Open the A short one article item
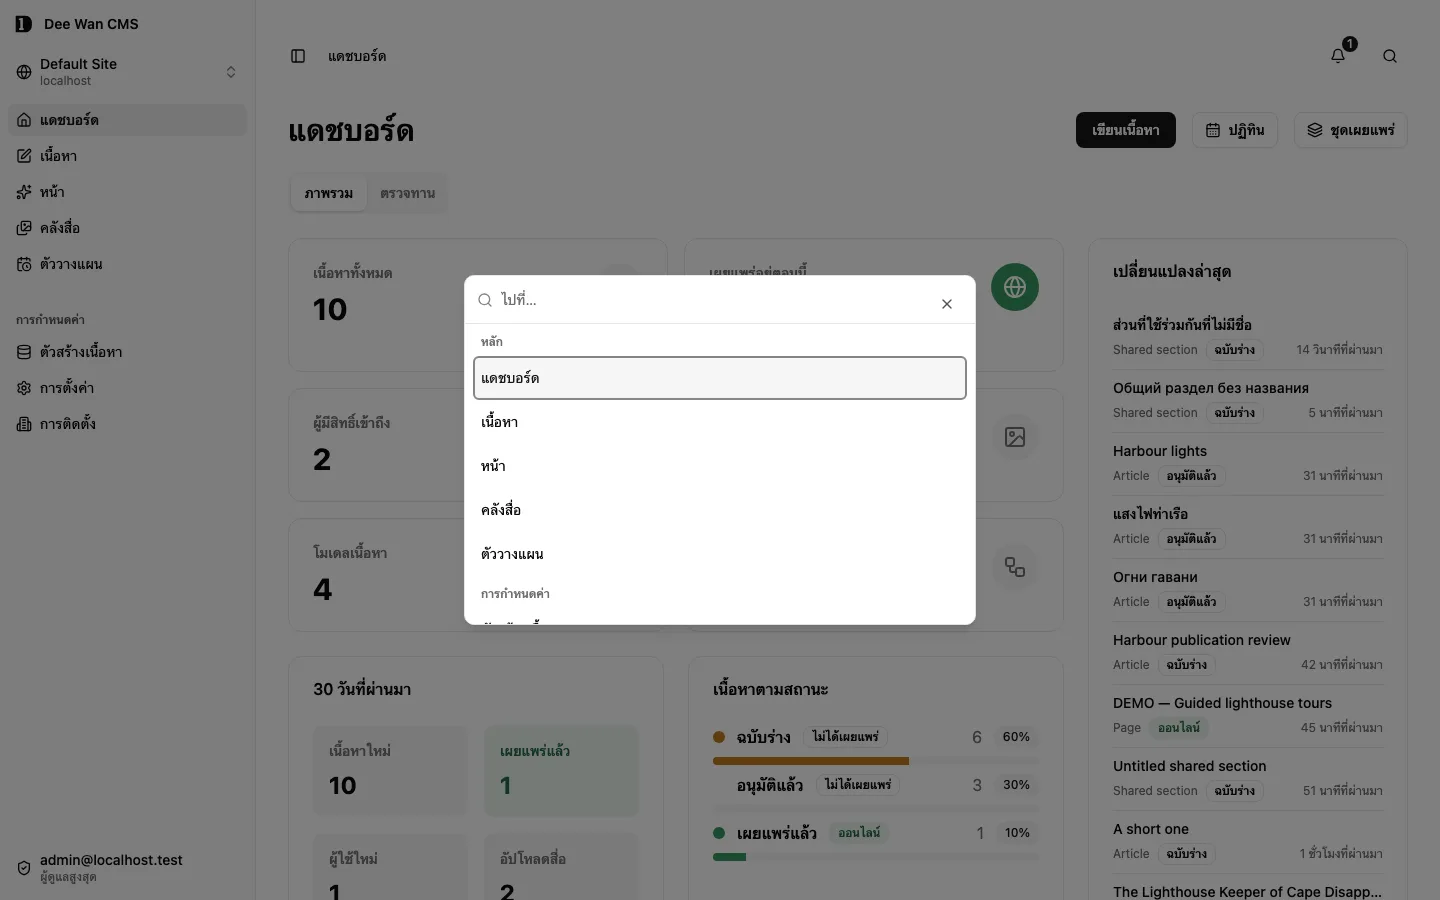Viewport: 1440px width, 900px height. click(1248, 841)
